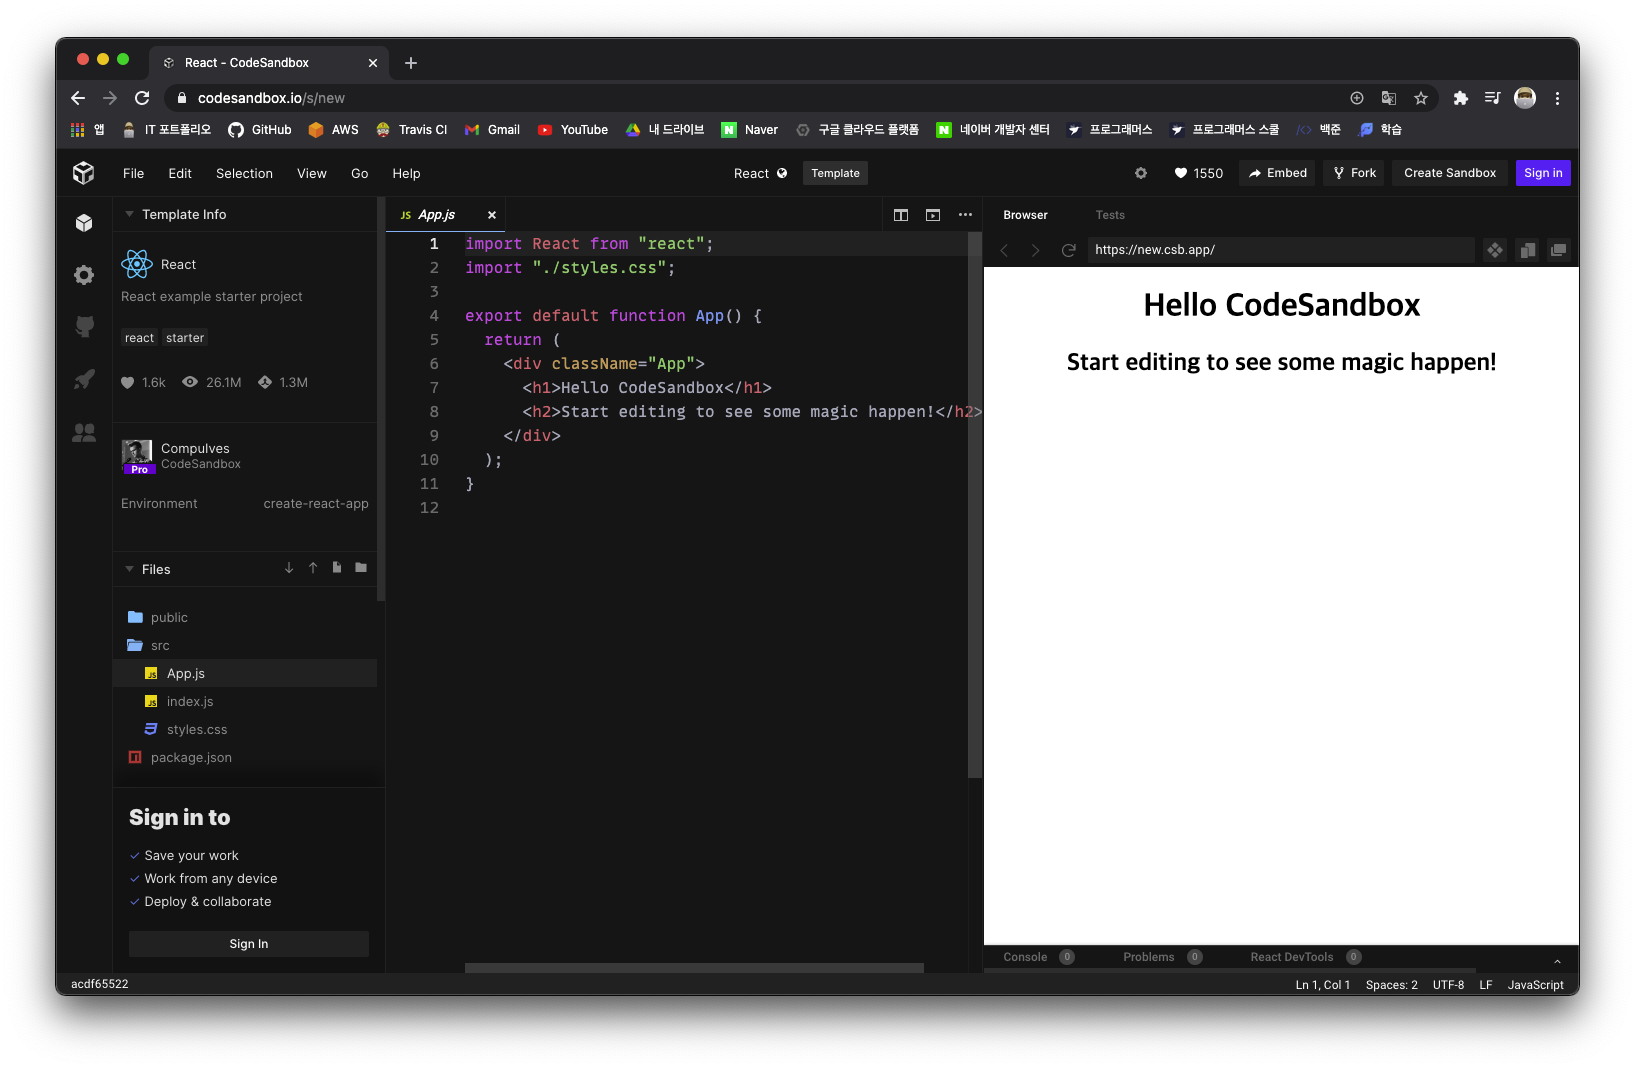This screenshot has height=1069, width=1635.
Task: Click the preview URL address field
Action: point(1281,250)
